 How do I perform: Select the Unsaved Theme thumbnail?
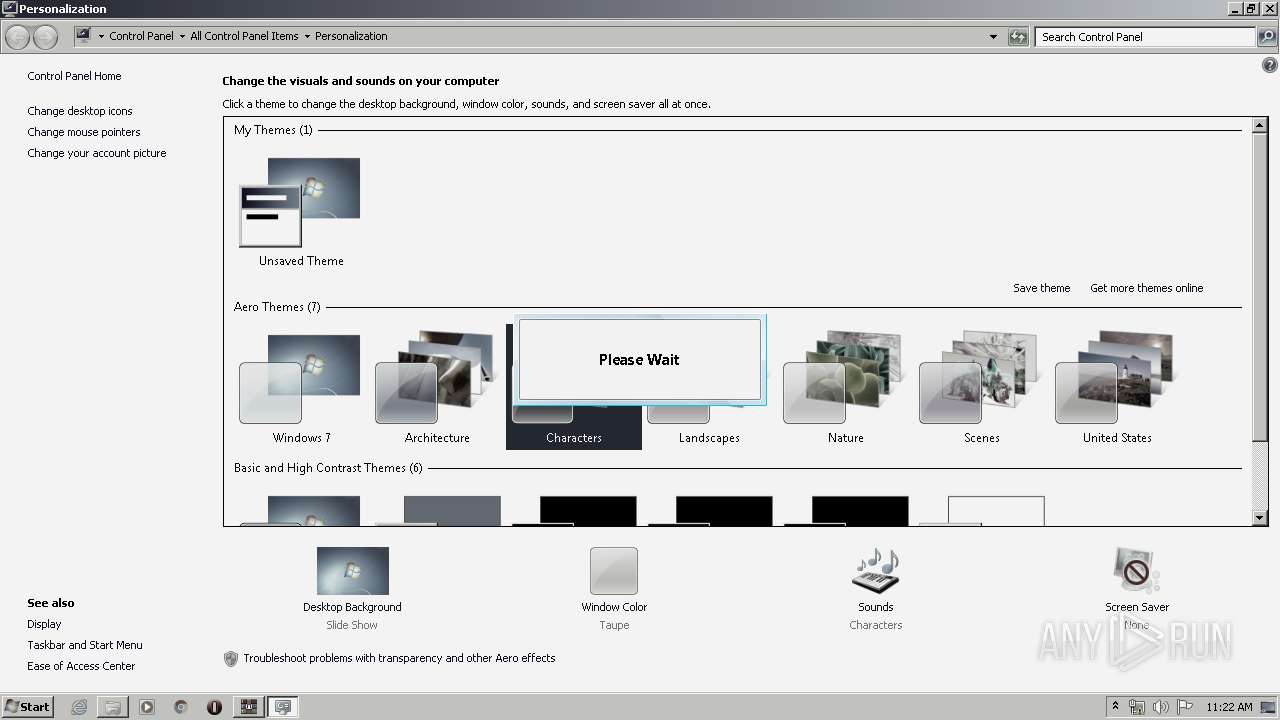click(300, 203)
